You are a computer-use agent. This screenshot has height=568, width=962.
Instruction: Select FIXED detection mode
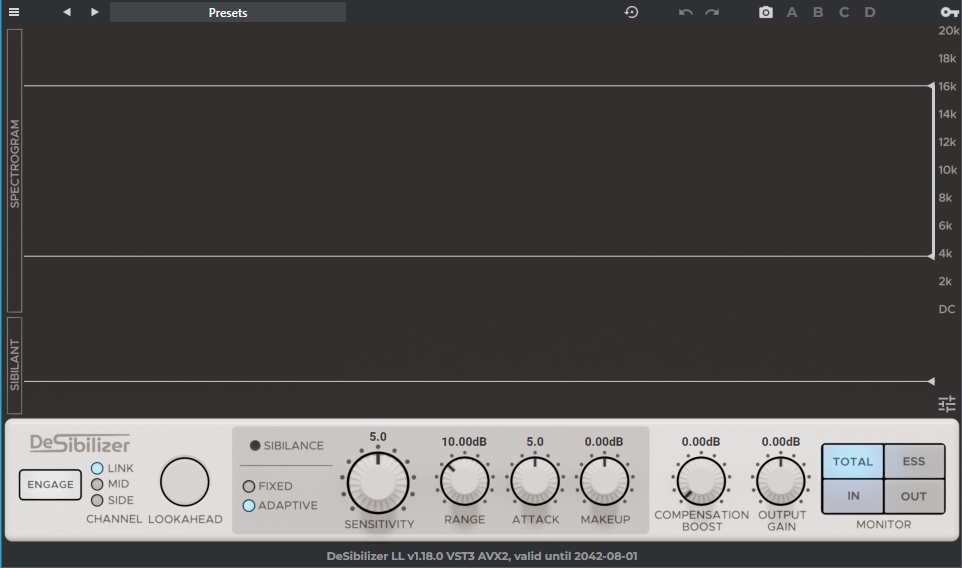click(248, 486)
